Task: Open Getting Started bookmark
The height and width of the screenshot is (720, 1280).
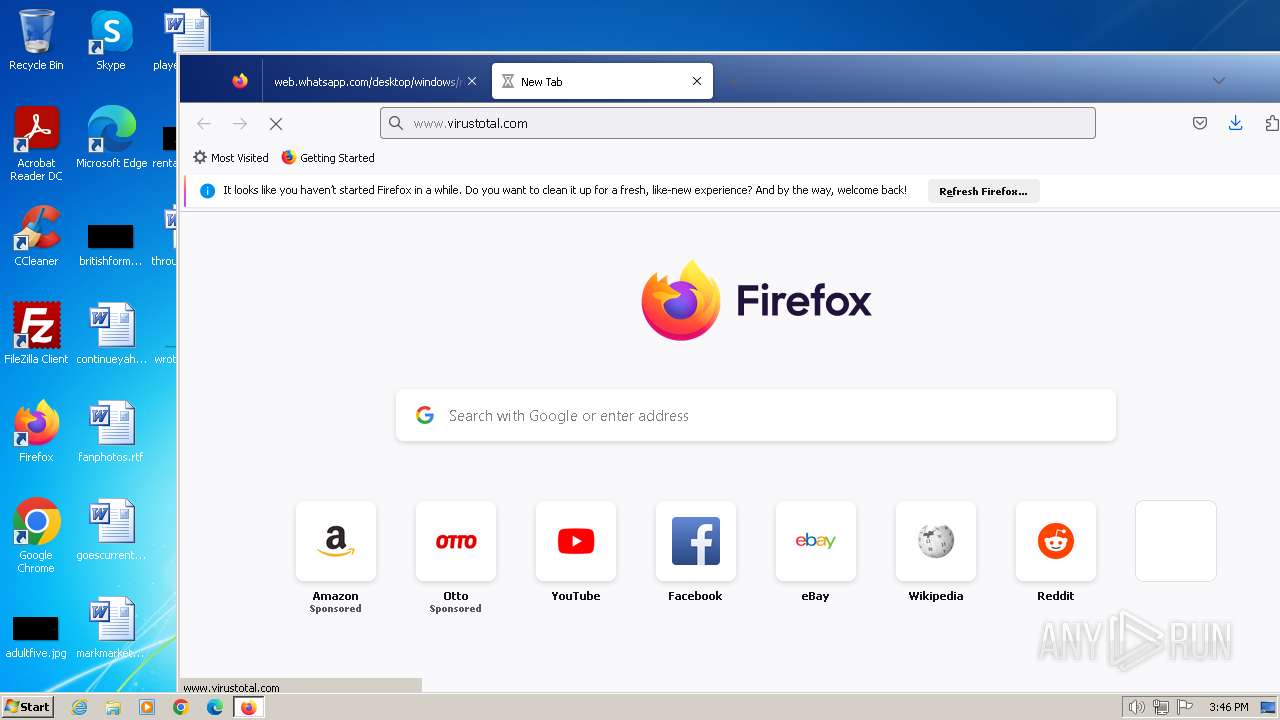Action: pyautogui.click(x=328, y=158)
